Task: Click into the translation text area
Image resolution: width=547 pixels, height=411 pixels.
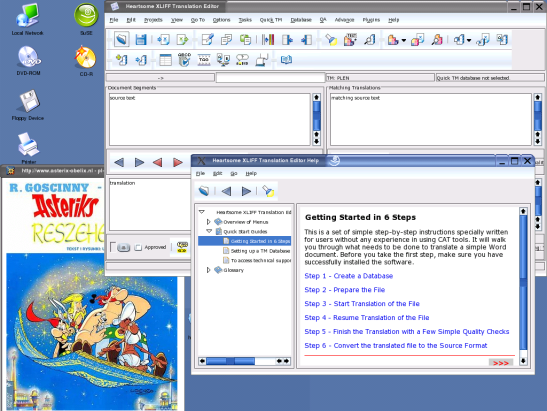Action: coord(150,204)
